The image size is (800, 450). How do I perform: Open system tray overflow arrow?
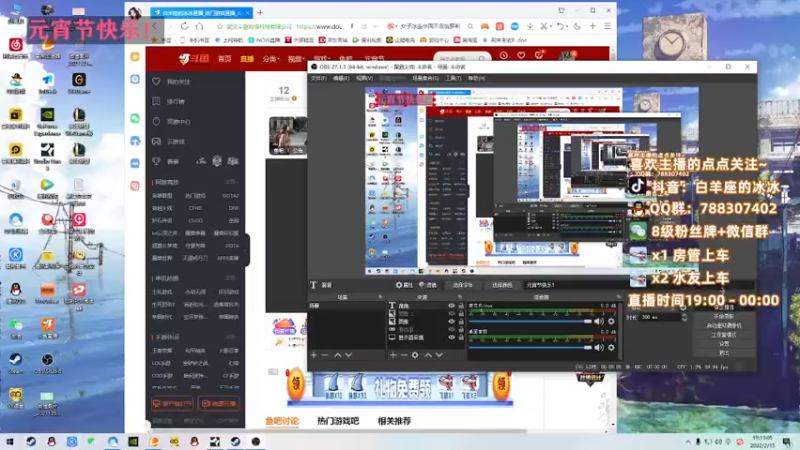[688, 442]
